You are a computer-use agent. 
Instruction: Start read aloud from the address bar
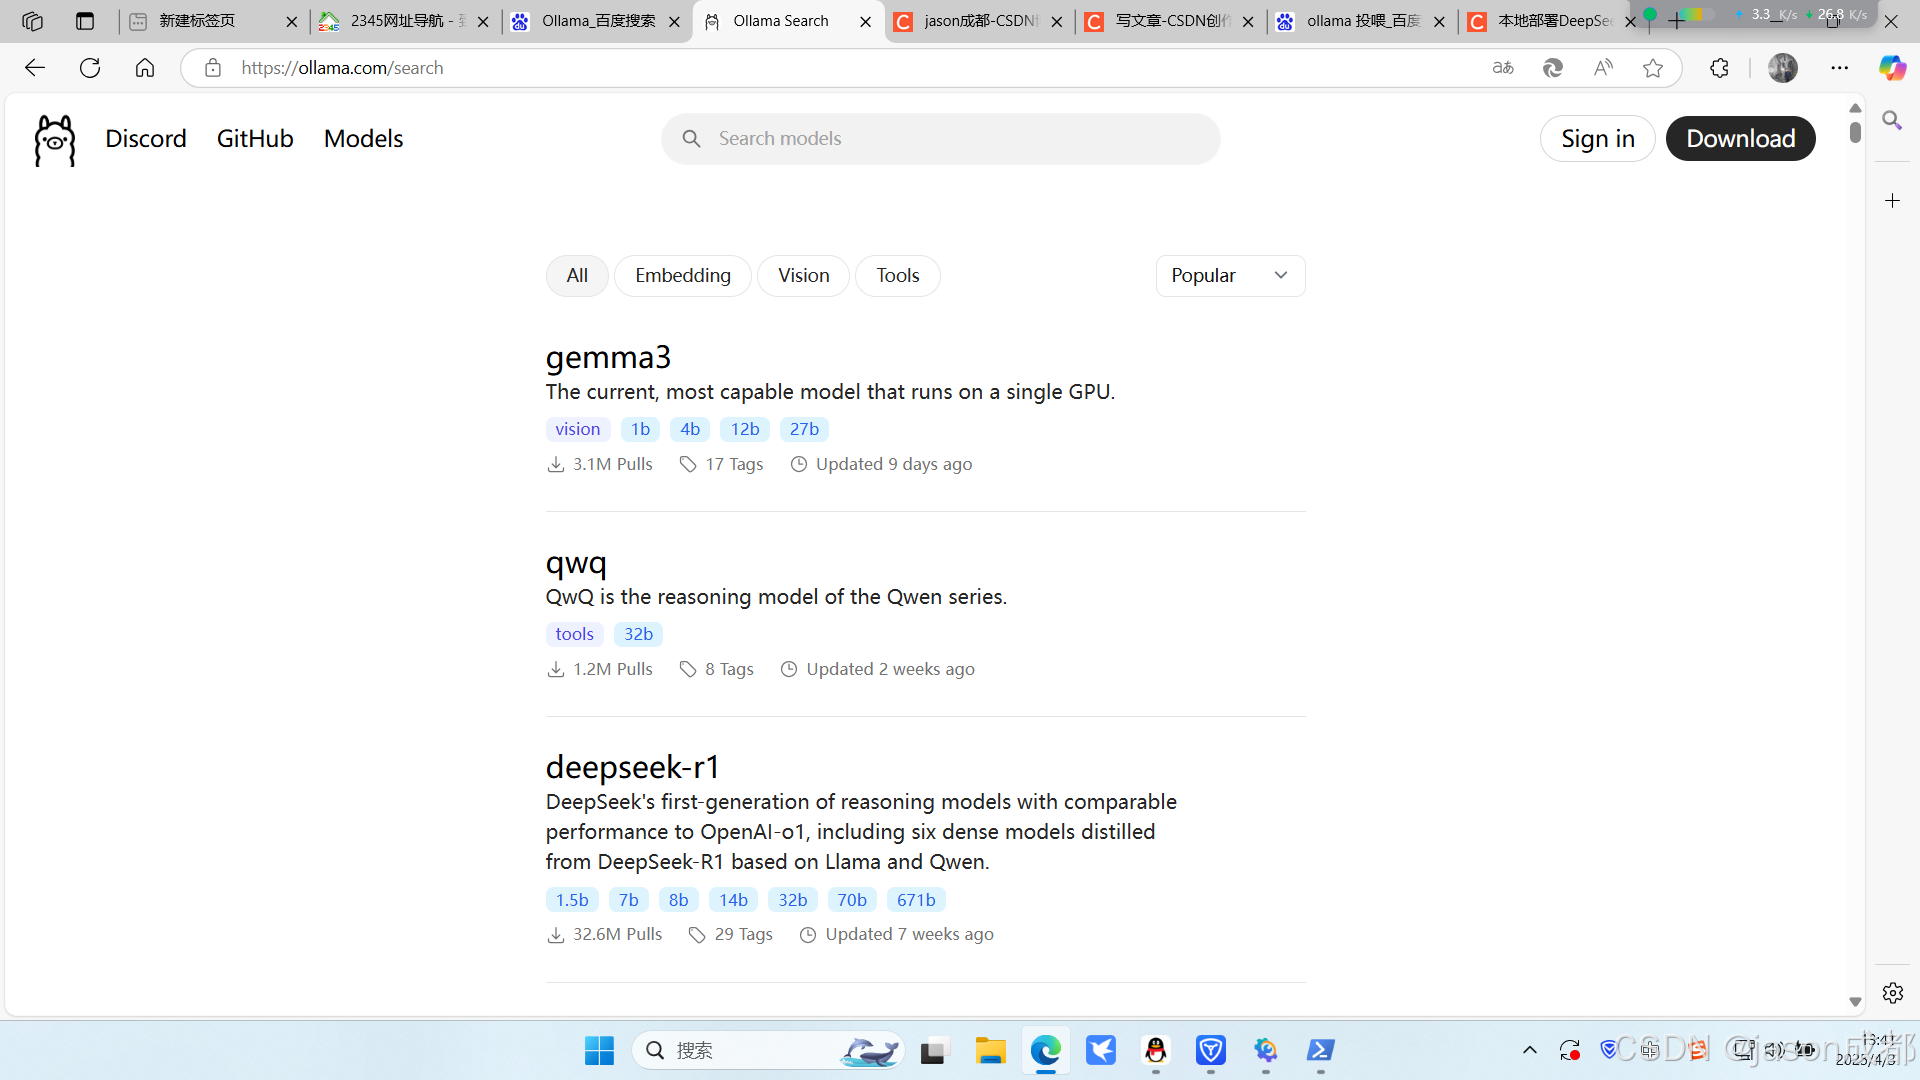1603,67
